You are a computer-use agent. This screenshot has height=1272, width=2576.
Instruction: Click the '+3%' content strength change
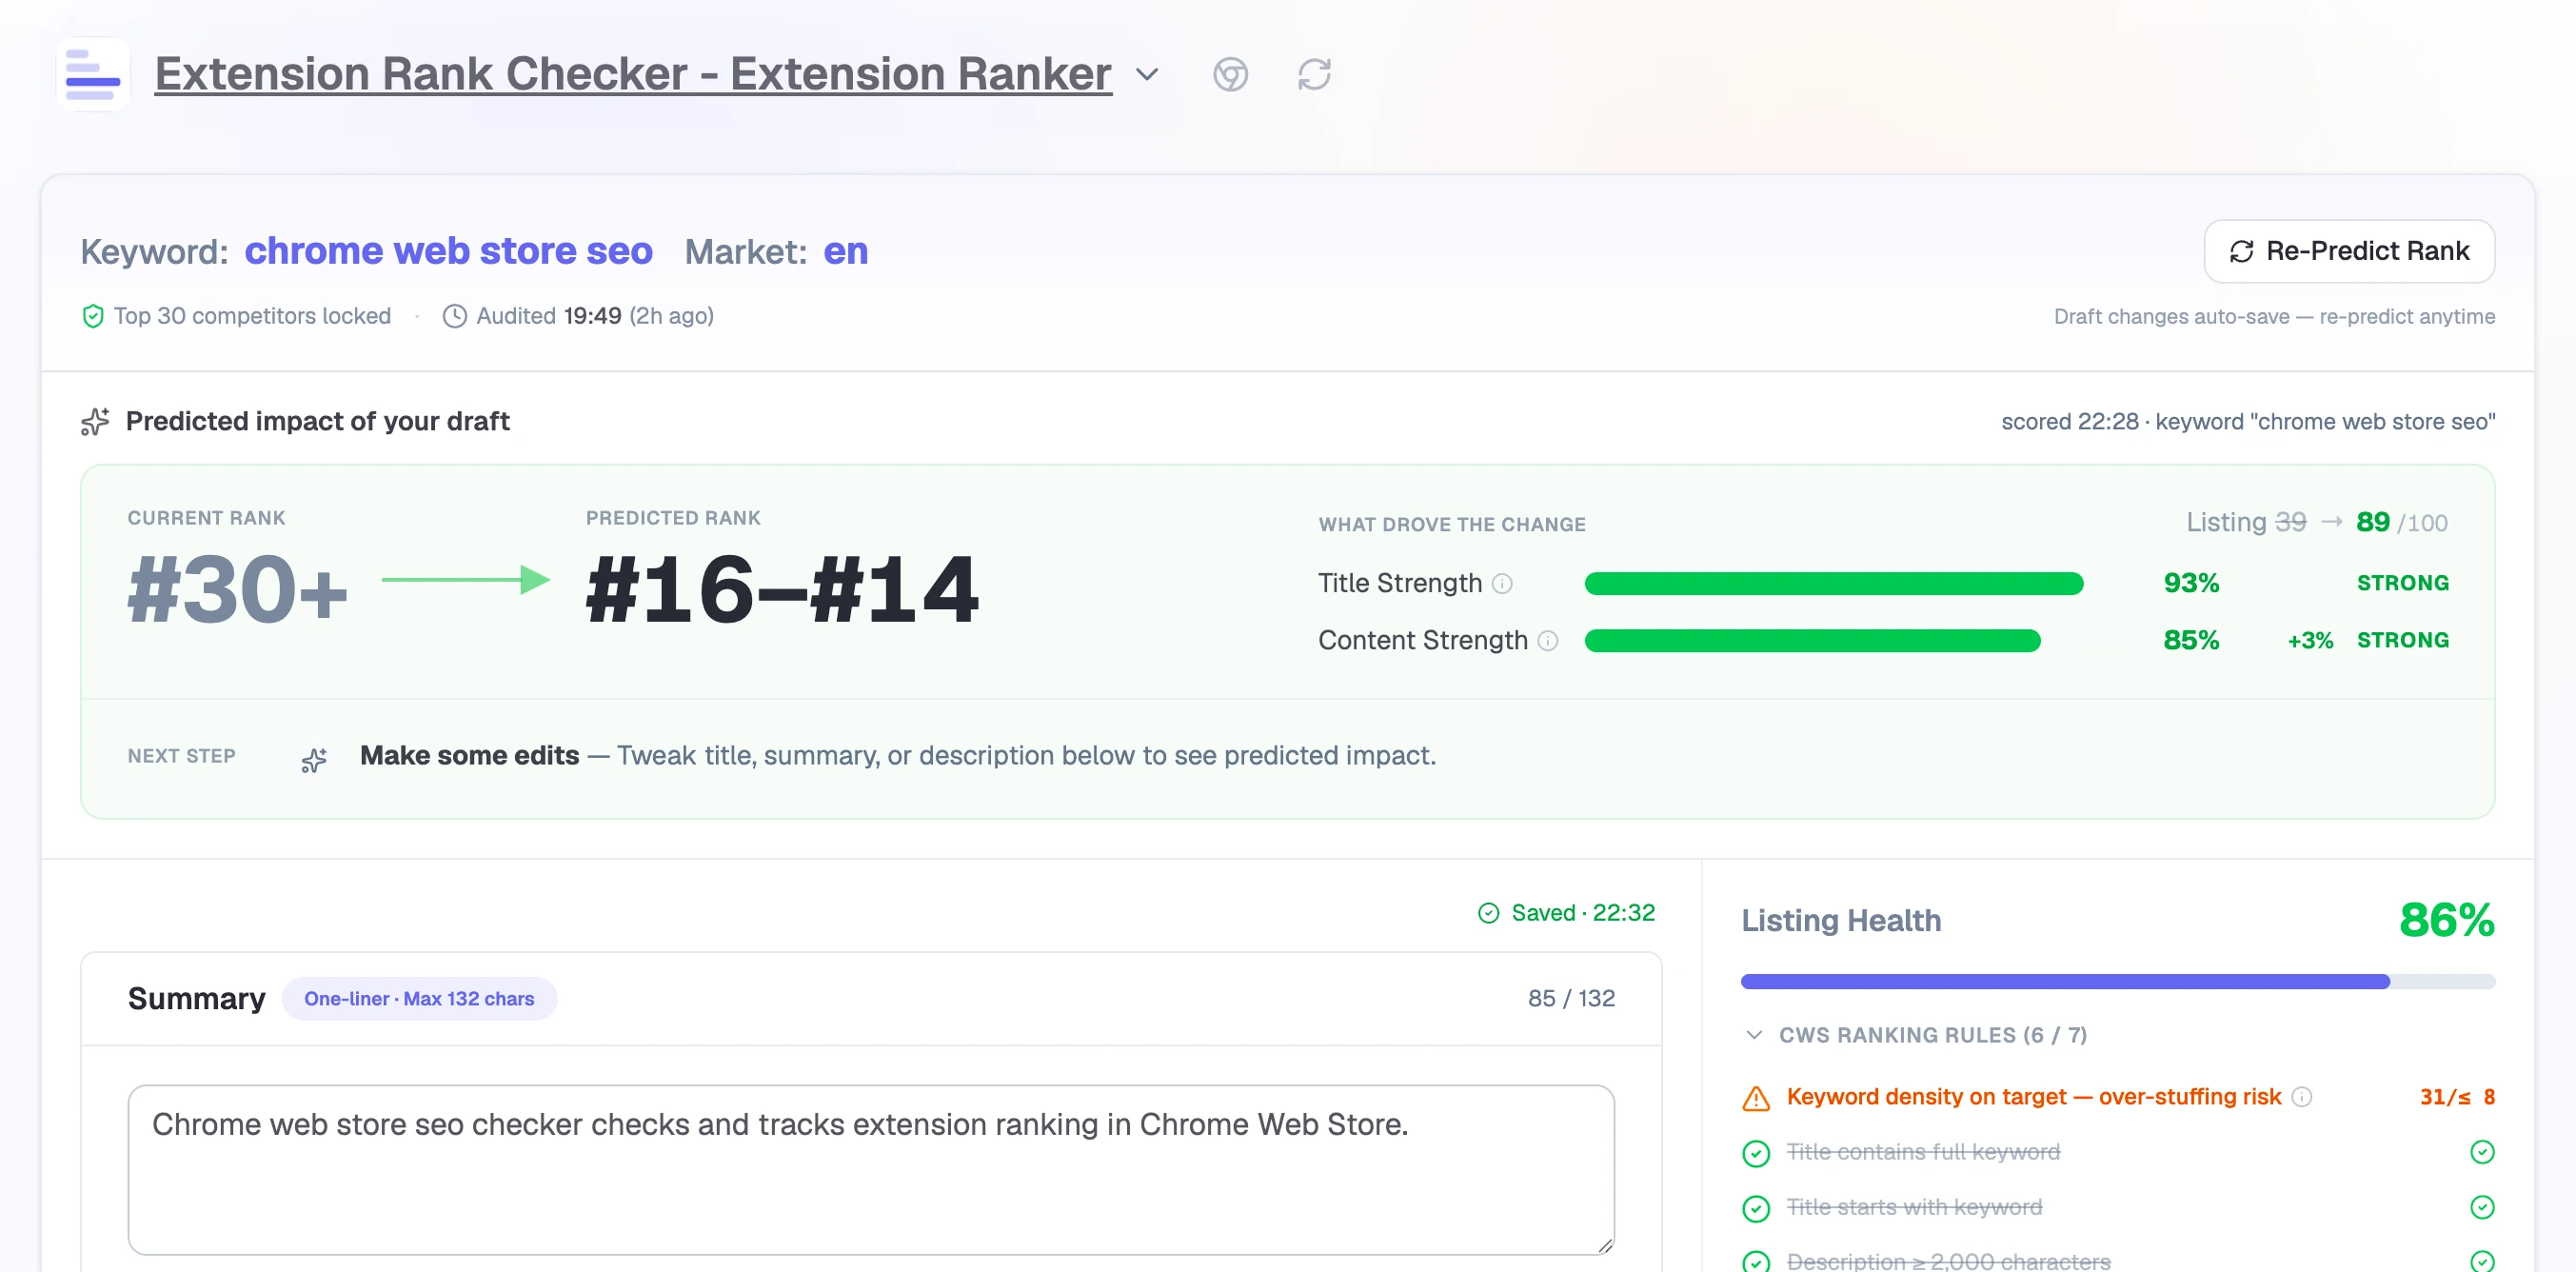coord(2309,641)
